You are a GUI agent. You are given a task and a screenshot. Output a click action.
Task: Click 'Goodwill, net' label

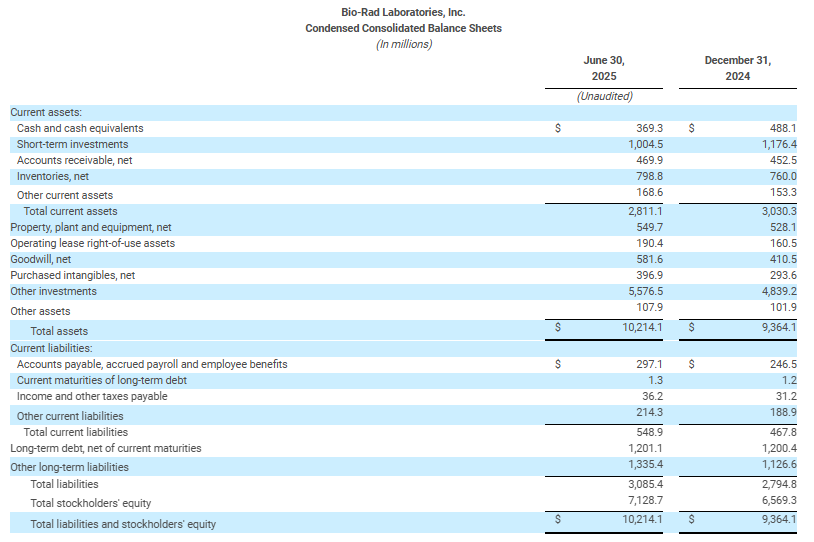click(x=40, y=260)
